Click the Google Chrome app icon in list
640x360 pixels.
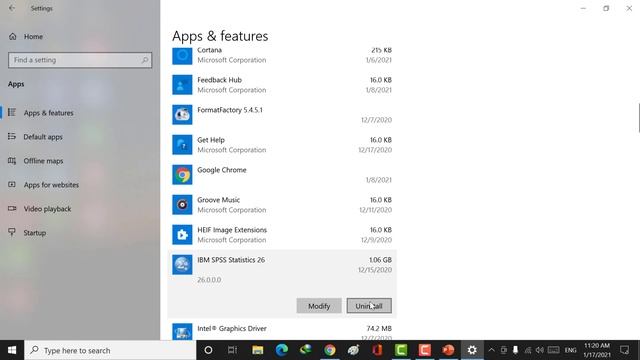(x=182, y=175)
